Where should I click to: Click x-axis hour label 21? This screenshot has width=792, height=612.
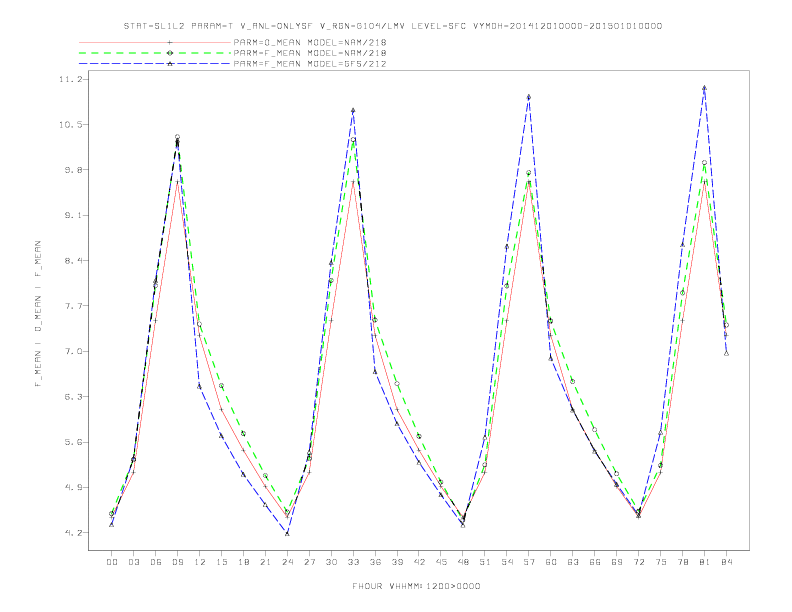pyautogui.click(x=265, y=562)
